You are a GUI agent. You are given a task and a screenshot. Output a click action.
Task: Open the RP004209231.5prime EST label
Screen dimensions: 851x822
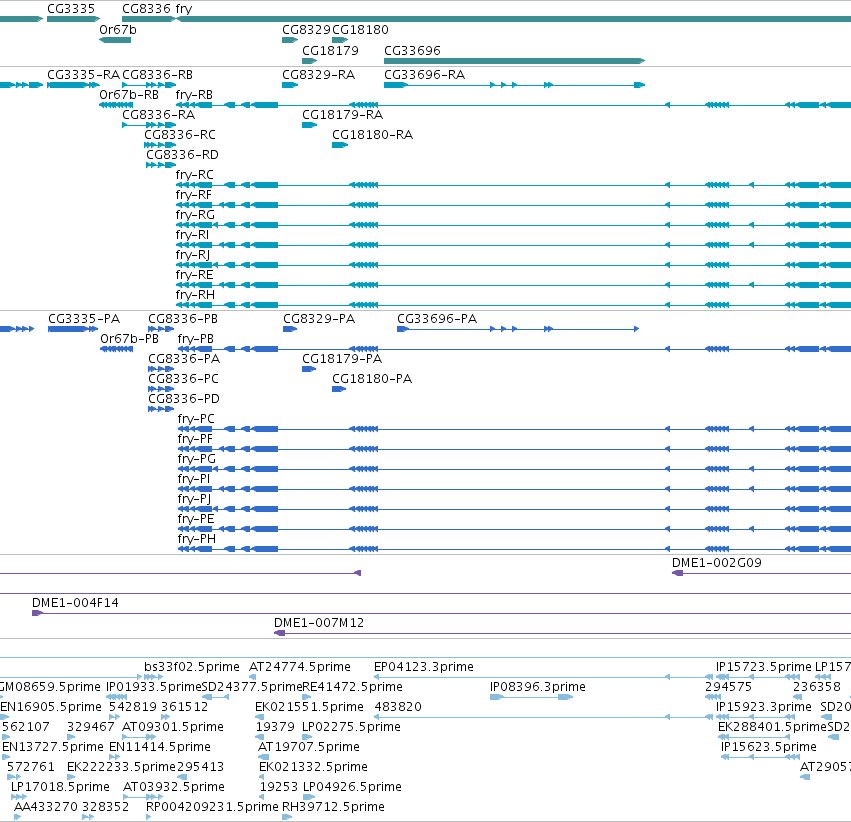(x=212, y=807)
